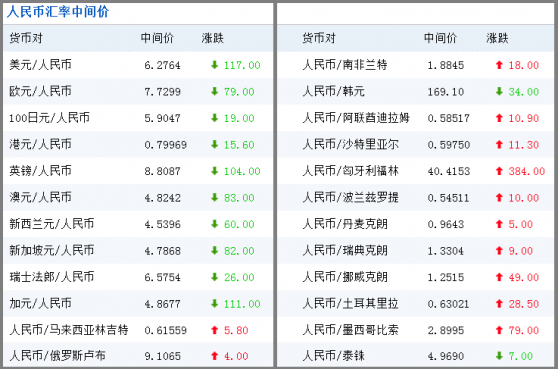Image resolution: width=558 pixels, height=369 pixels.
Task: Select the 100日元/人民币 currency pair
Action: coord(49,118)
